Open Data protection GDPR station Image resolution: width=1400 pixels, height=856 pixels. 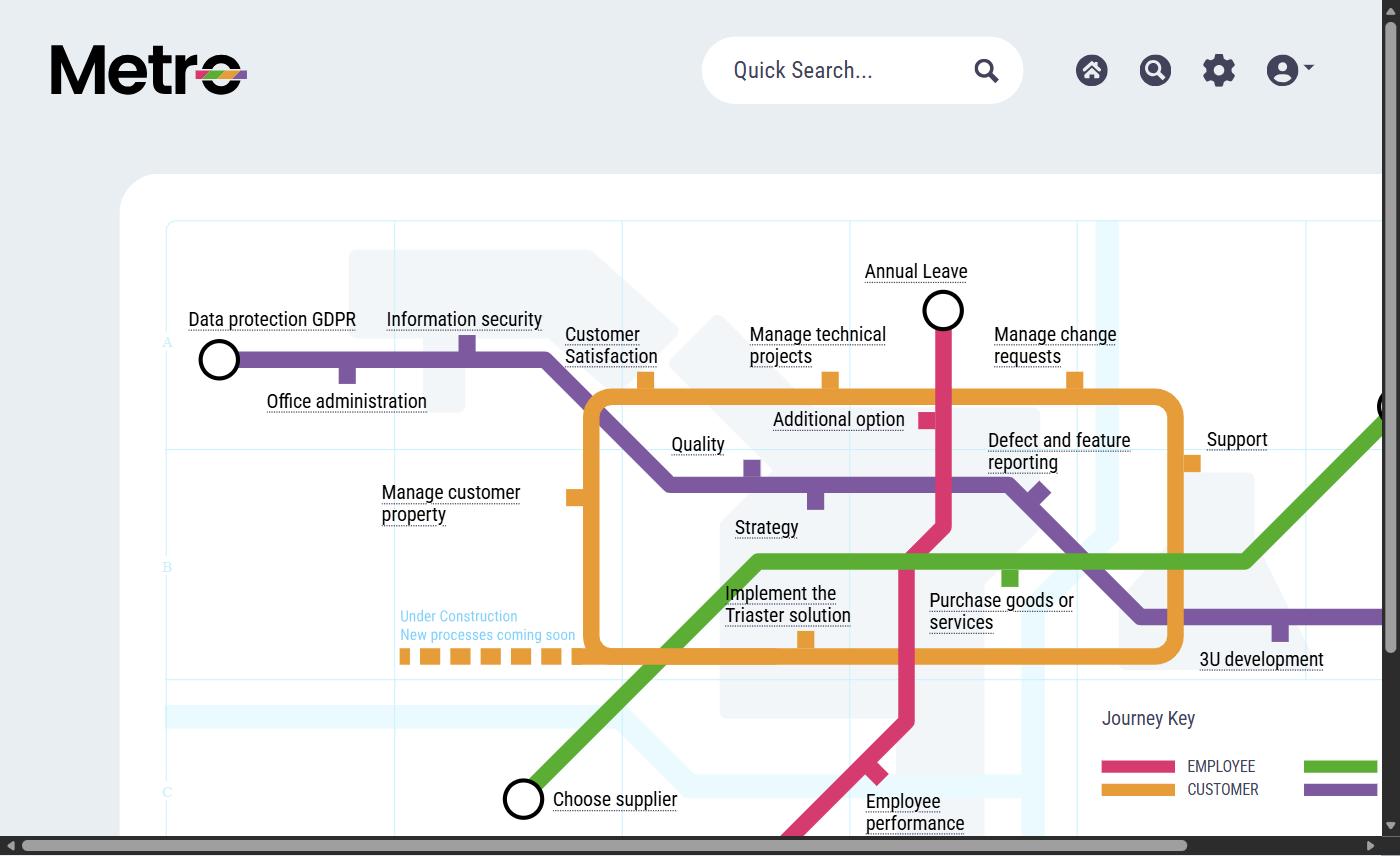[272, 320]
